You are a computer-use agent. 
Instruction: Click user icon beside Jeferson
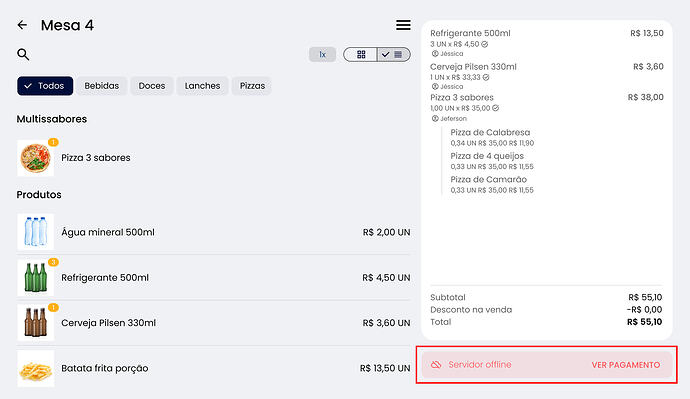435,118
